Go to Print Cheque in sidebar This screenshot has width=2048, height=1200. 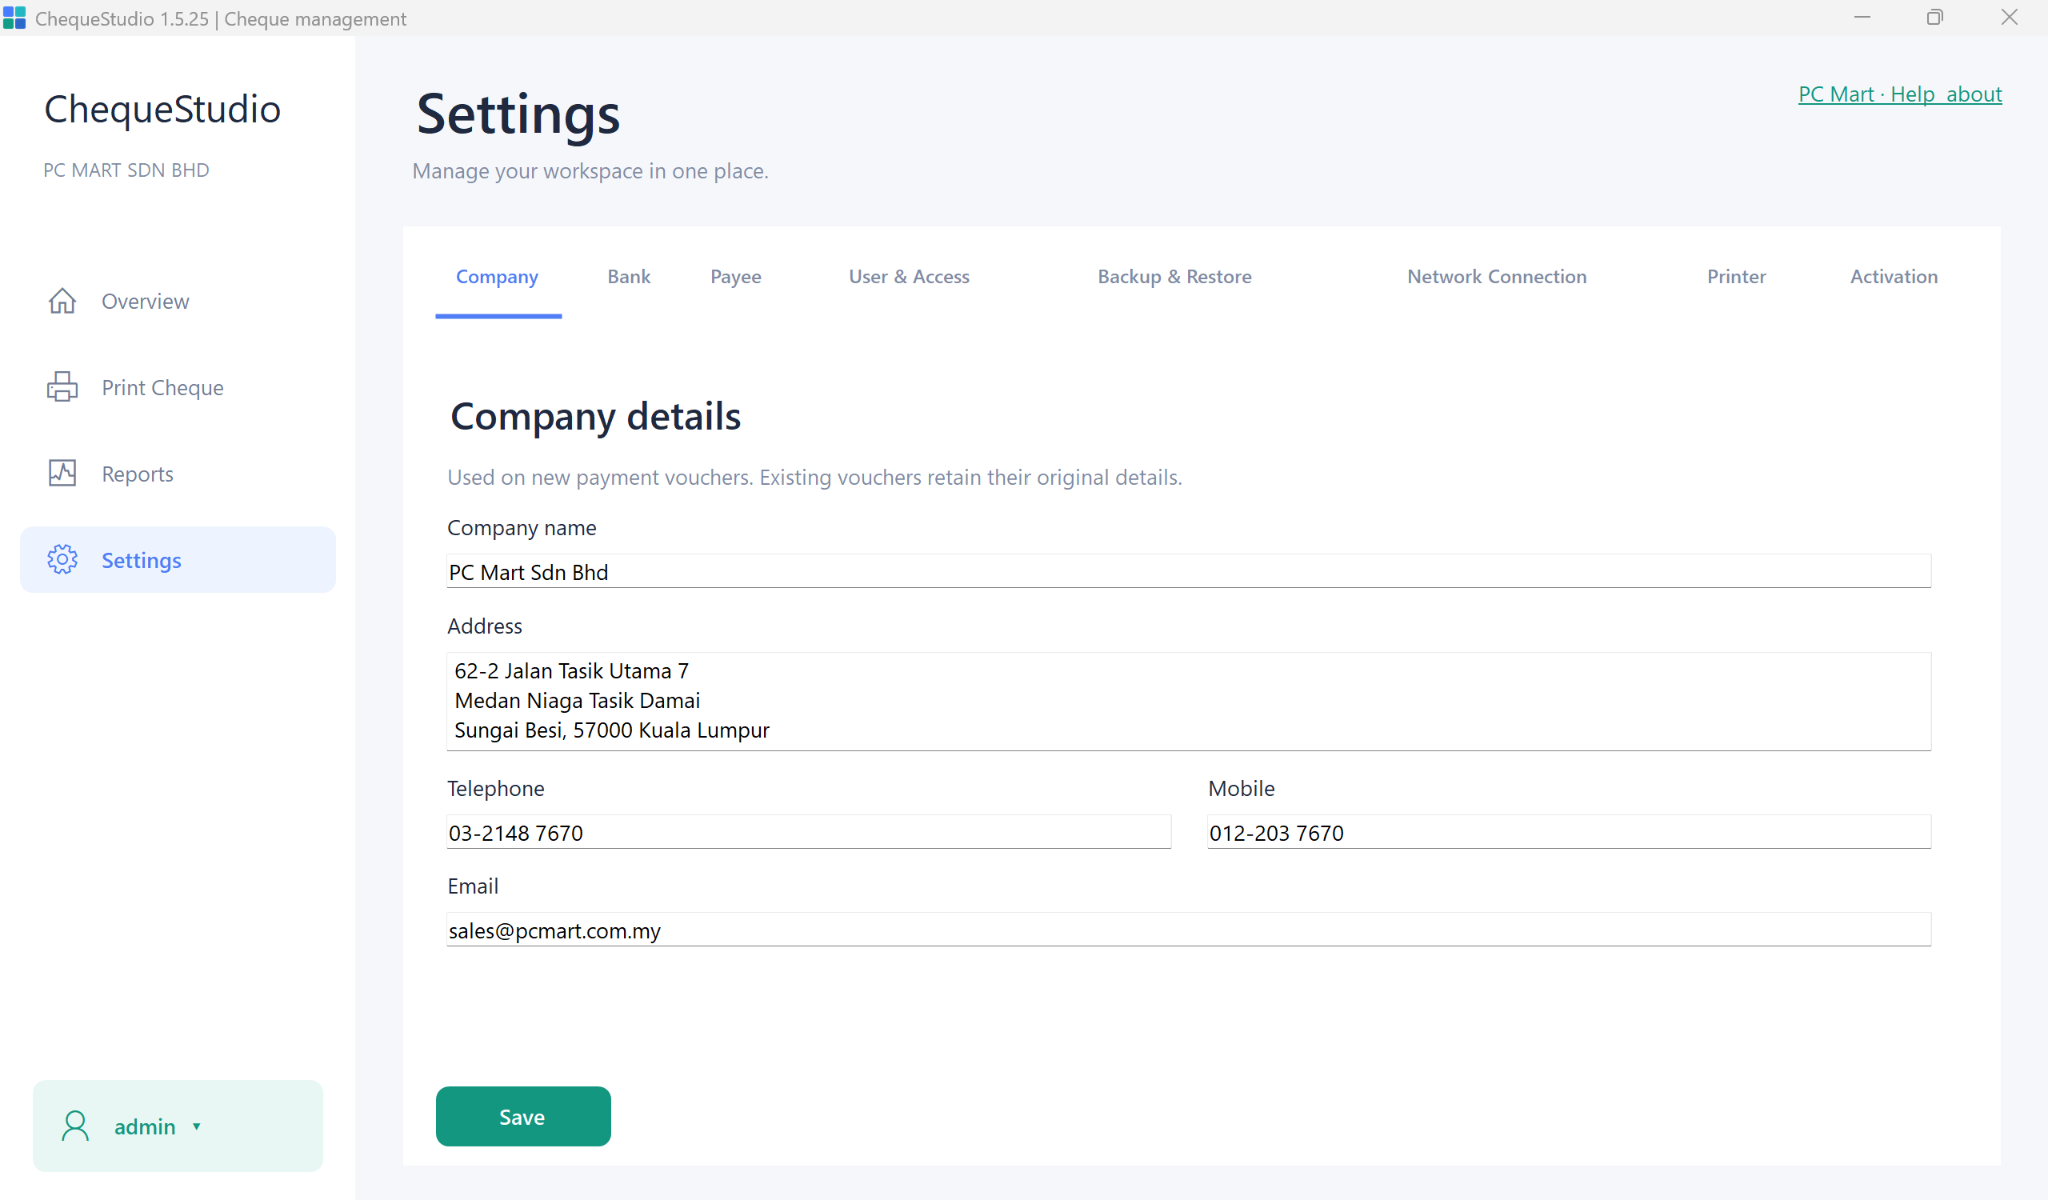(x=178, y=387)
